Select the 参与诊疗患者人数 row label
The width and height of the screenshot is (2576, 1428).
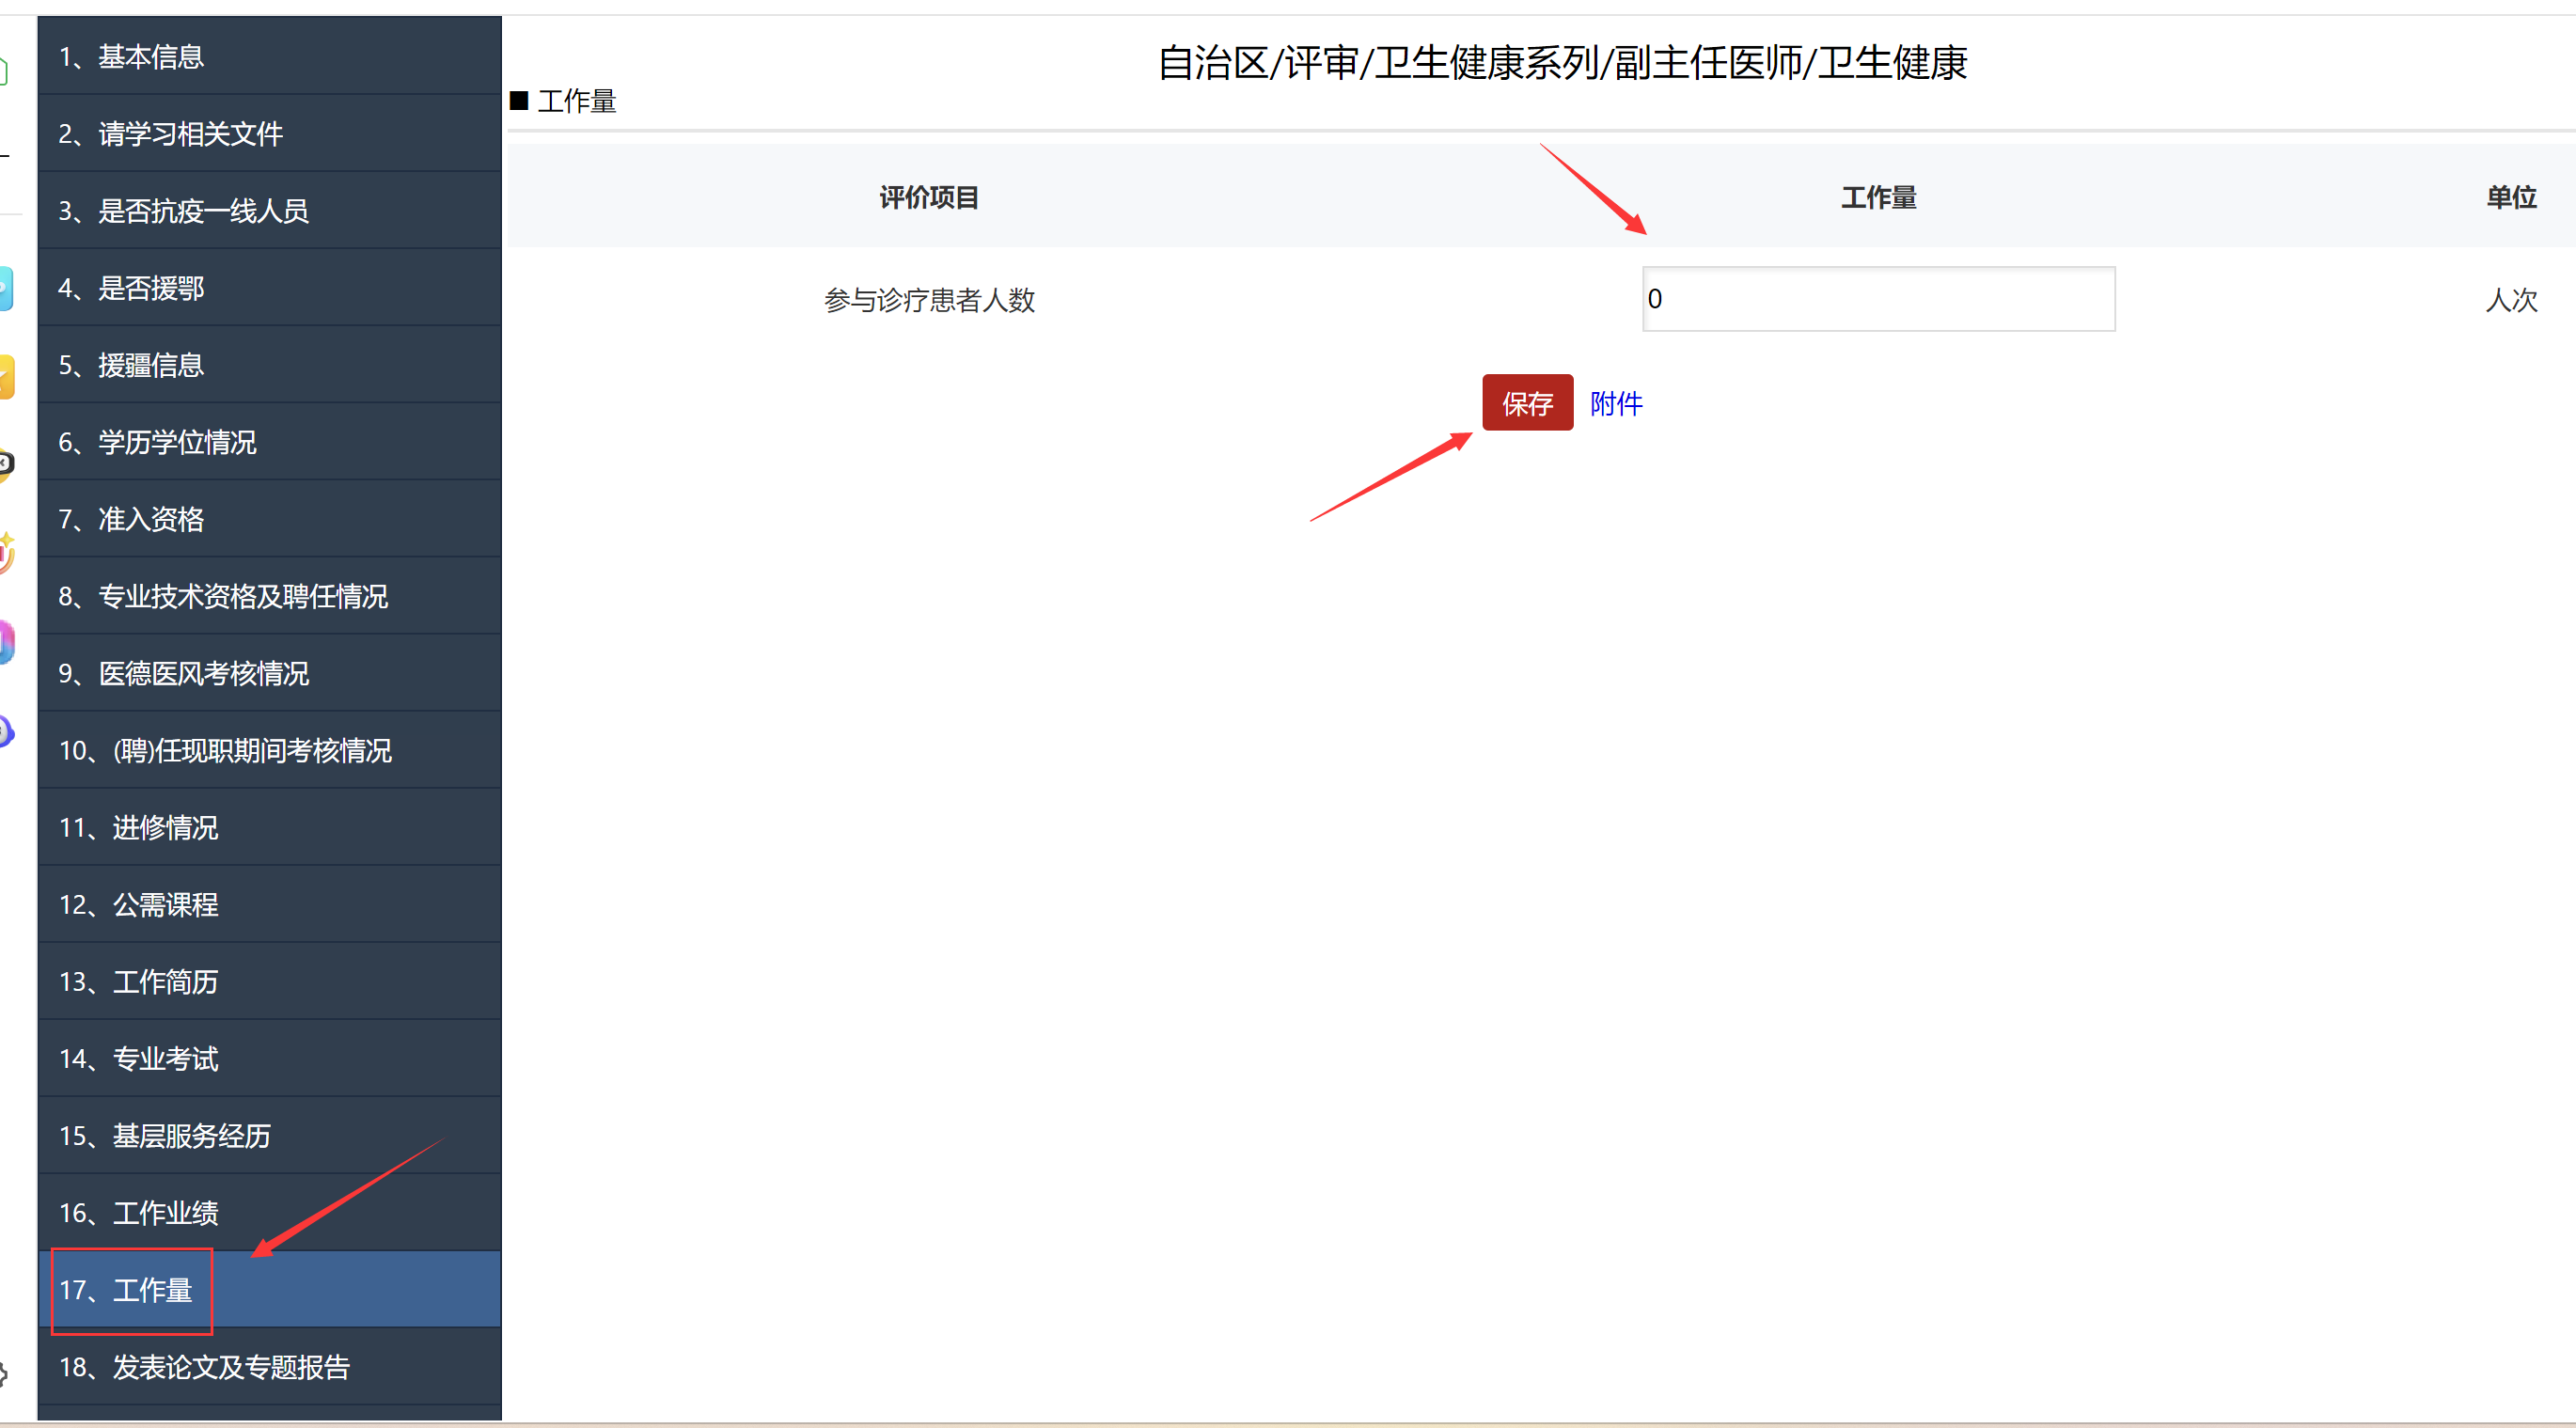tap(929, 299)
